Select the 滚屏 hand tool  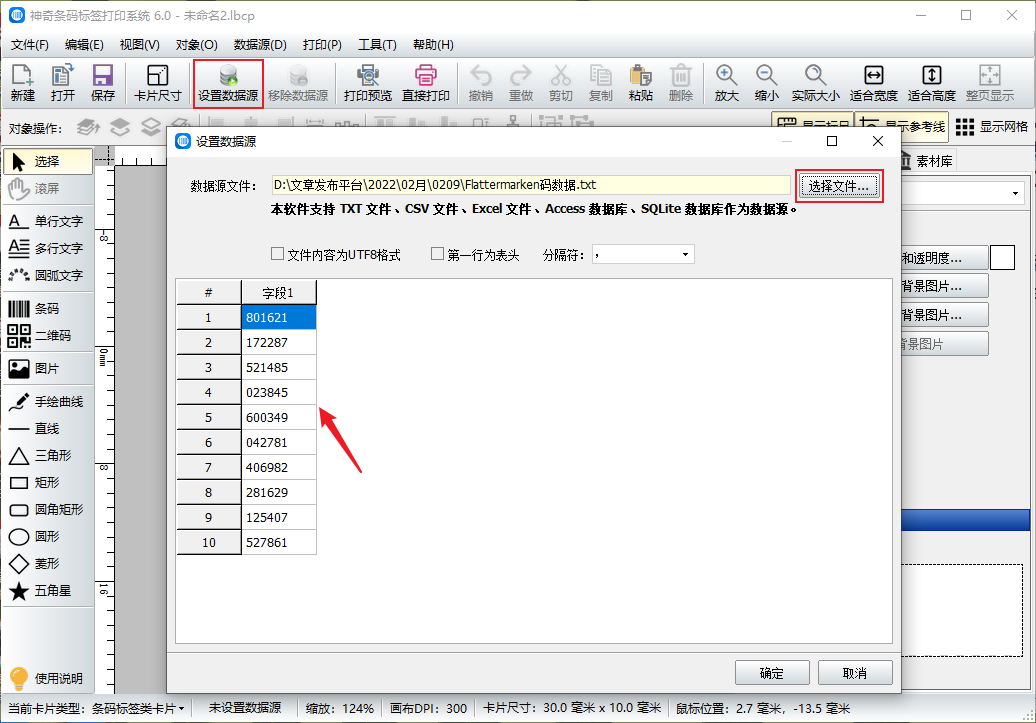48,188
